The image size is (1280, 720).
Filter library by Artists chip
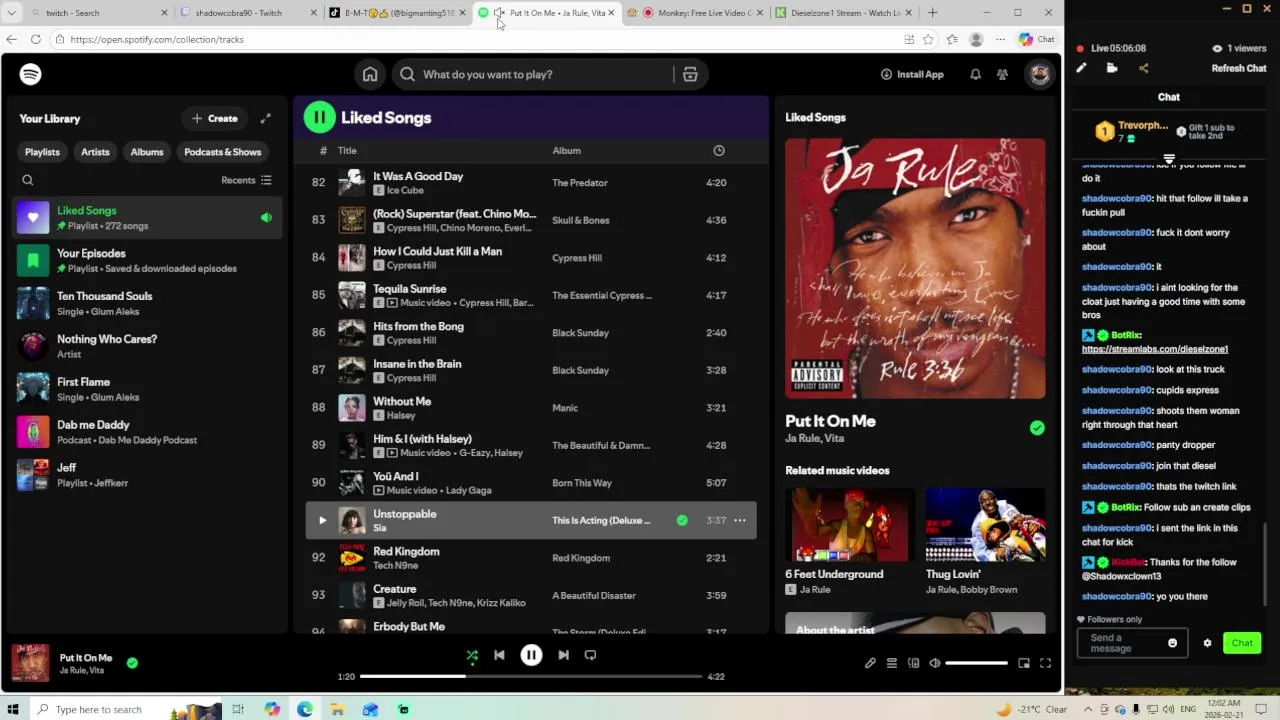pos(95,152)
